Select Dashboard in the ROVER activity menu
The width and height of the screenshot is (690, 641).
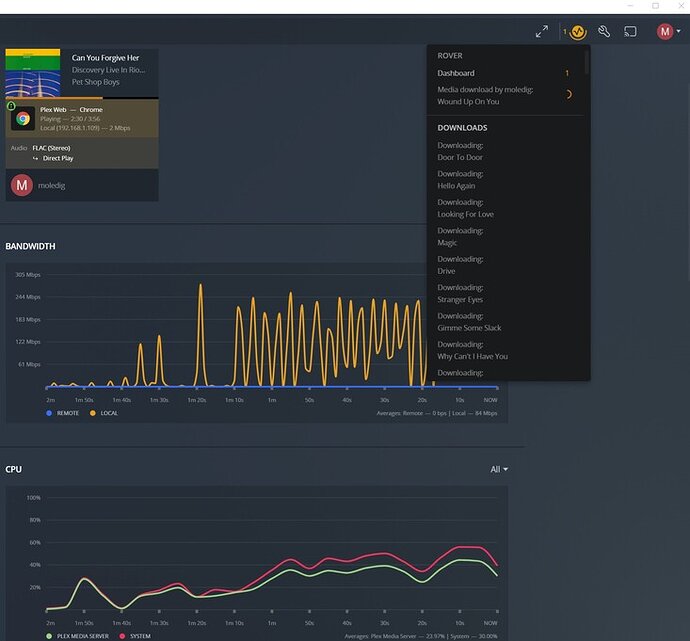click(x=505, y=73)
